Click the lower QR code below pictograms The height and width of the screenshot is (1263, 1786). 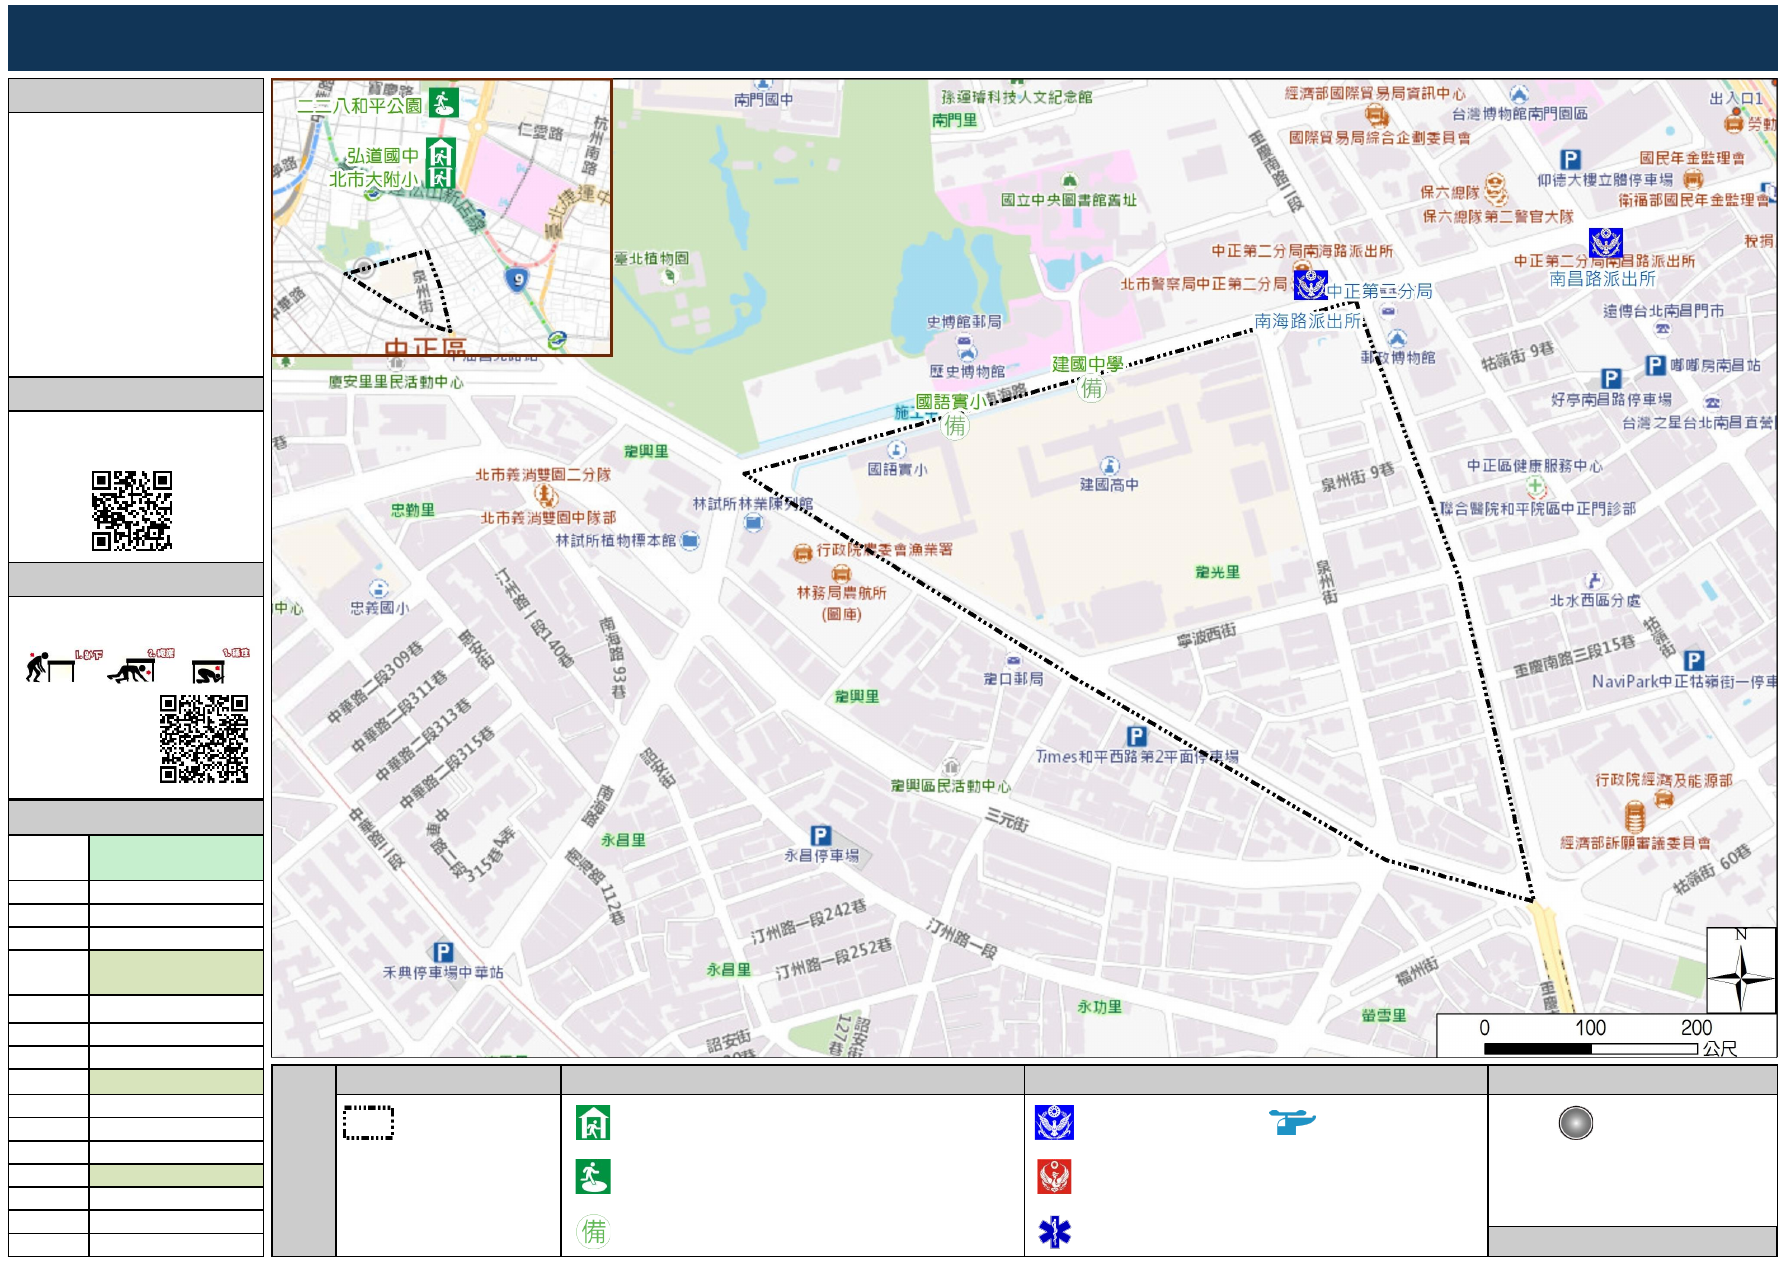coord(204,739)
